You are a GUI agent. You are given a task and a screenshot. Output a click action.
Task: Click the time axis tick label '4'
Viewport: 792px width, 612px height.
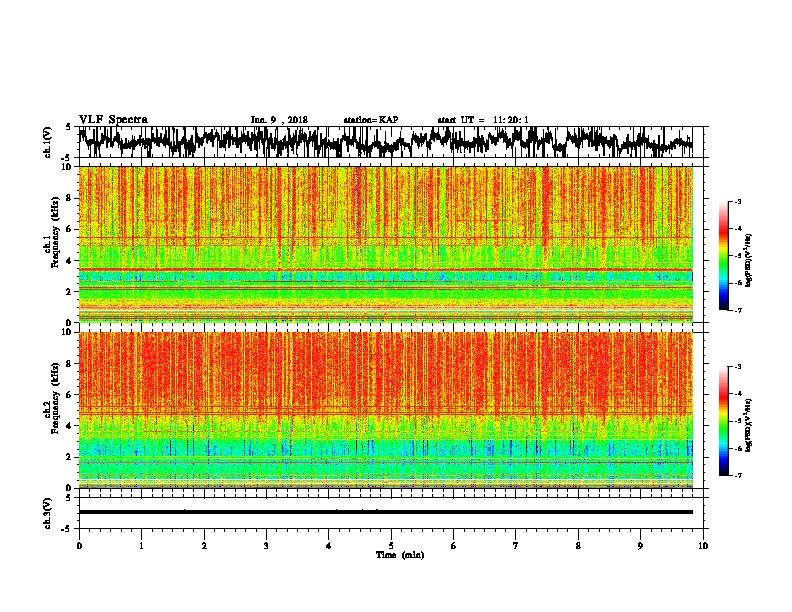pyautogui.click(x=329, y=546)
